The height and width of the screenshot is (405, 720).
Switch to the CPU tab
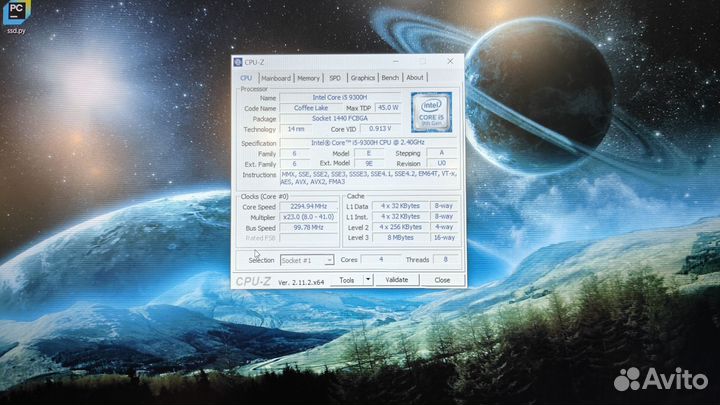246,78
